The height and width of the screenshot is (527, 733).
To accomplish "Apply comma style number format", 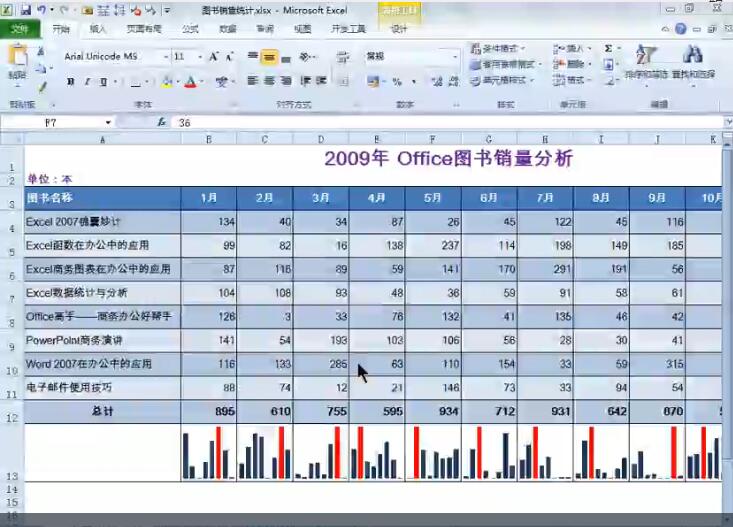I will pyautogui.click(x=414, y=82).
